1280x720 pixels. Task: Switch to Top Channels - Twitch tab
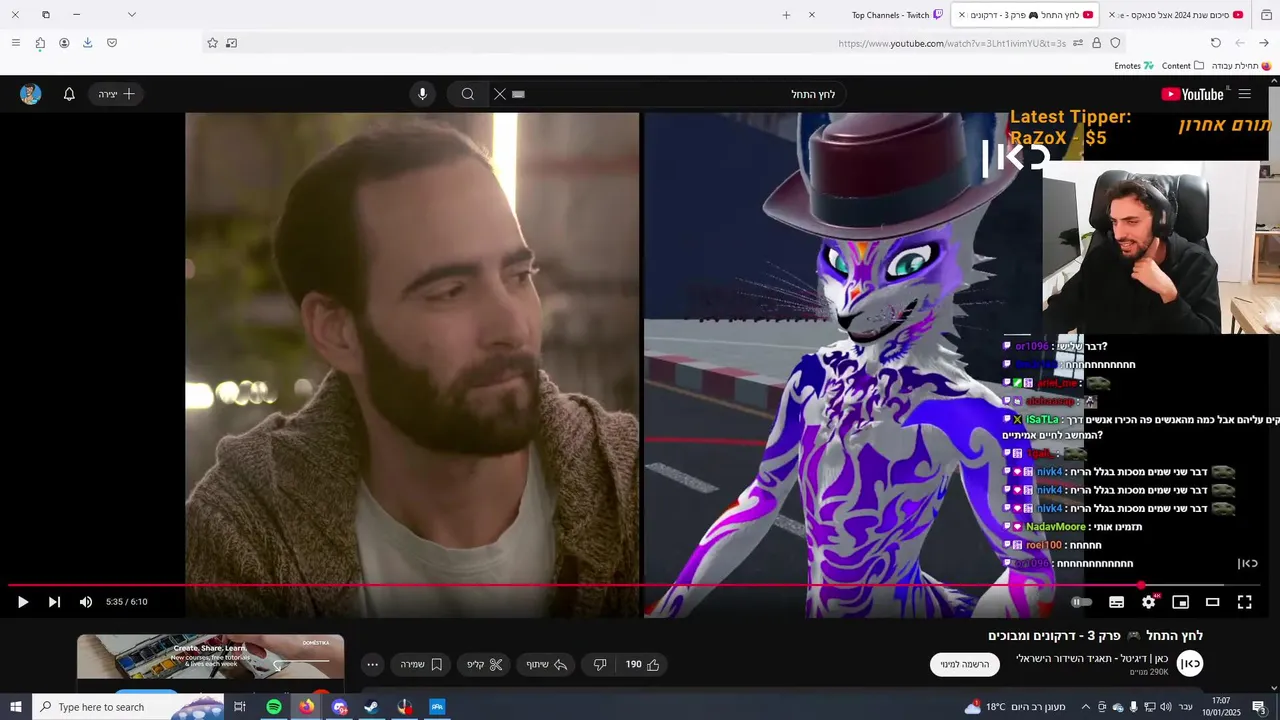pos(897,15)
